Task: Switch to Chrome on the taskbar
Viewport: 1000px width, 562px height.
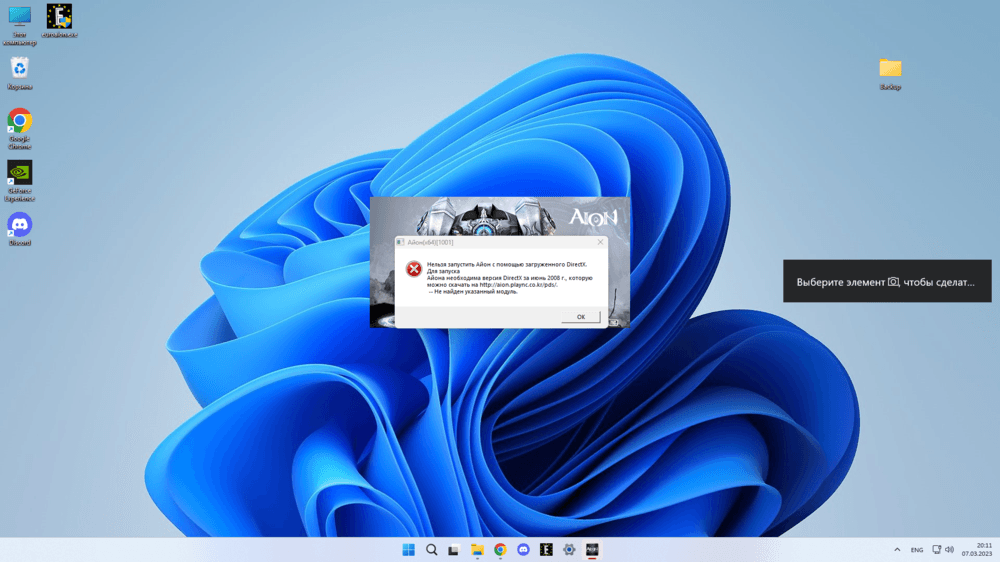Action: click(500, 550)
